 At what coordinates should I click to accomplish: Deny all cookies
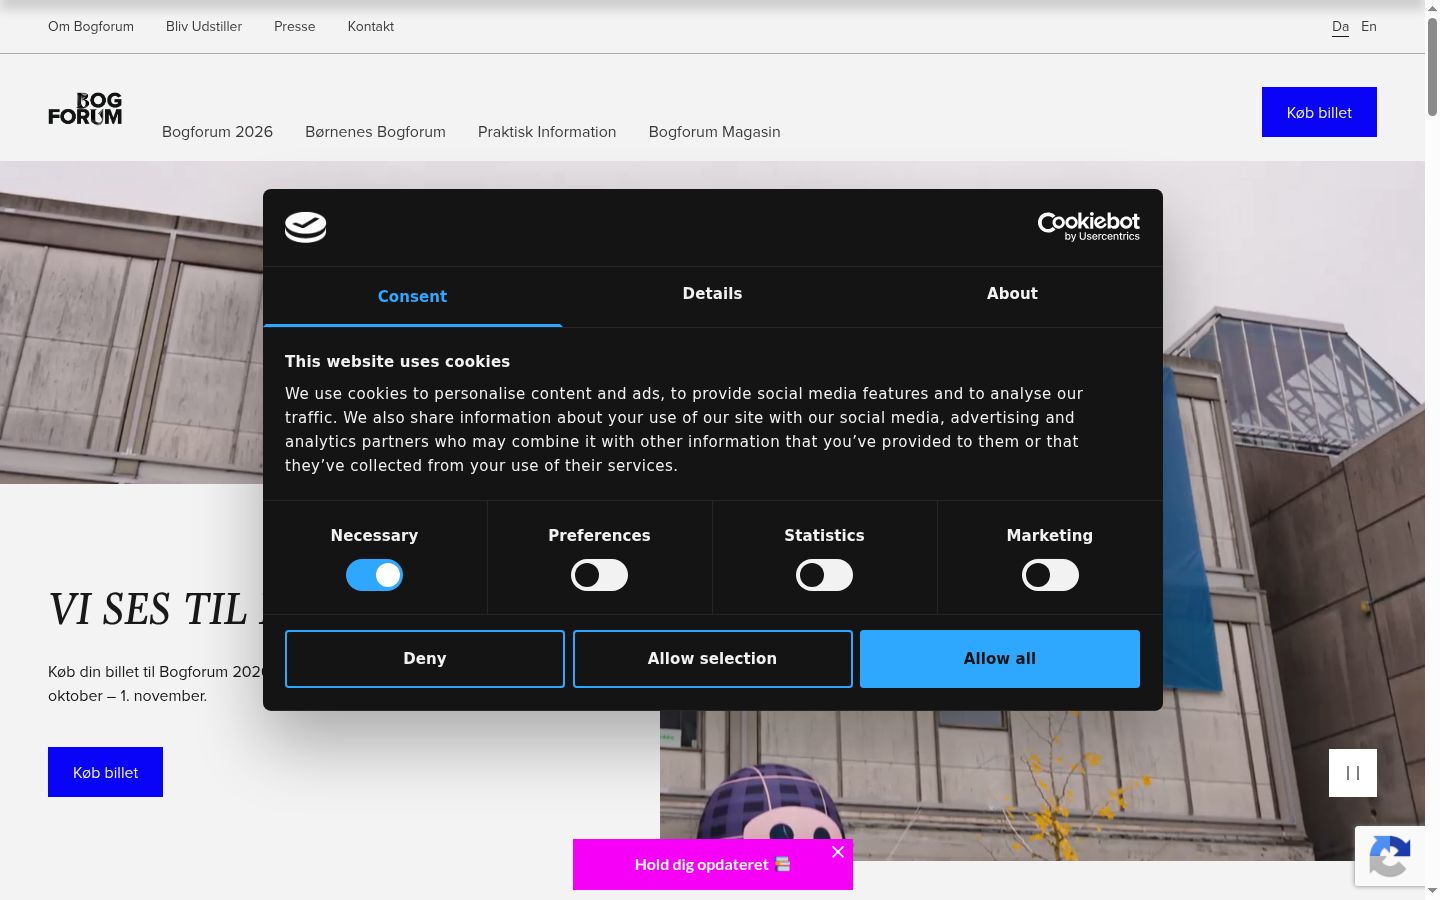pos(425,659)
